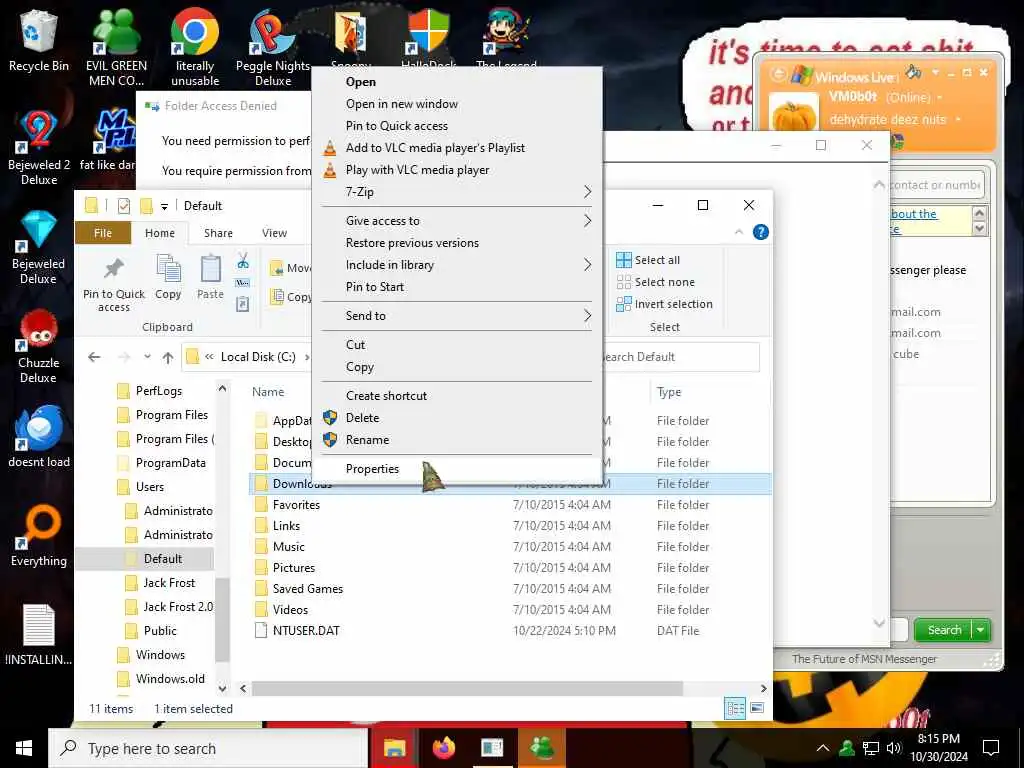The image size is (1024, 768).
Task: Open the Action Center notification icon
Action: [991, 748]
